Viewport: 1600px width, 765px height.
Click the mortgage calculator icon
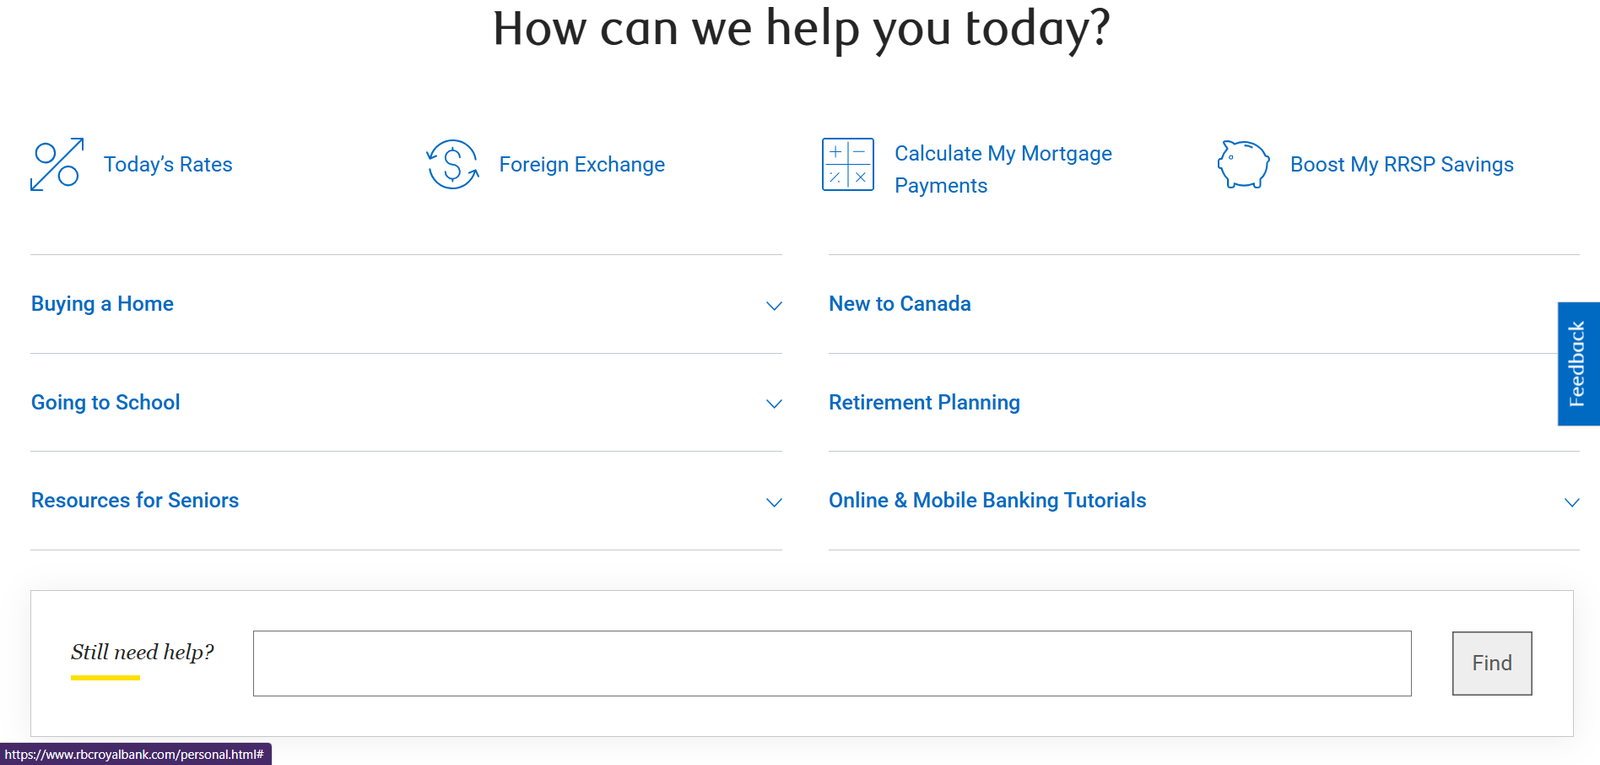click(848, 164)
